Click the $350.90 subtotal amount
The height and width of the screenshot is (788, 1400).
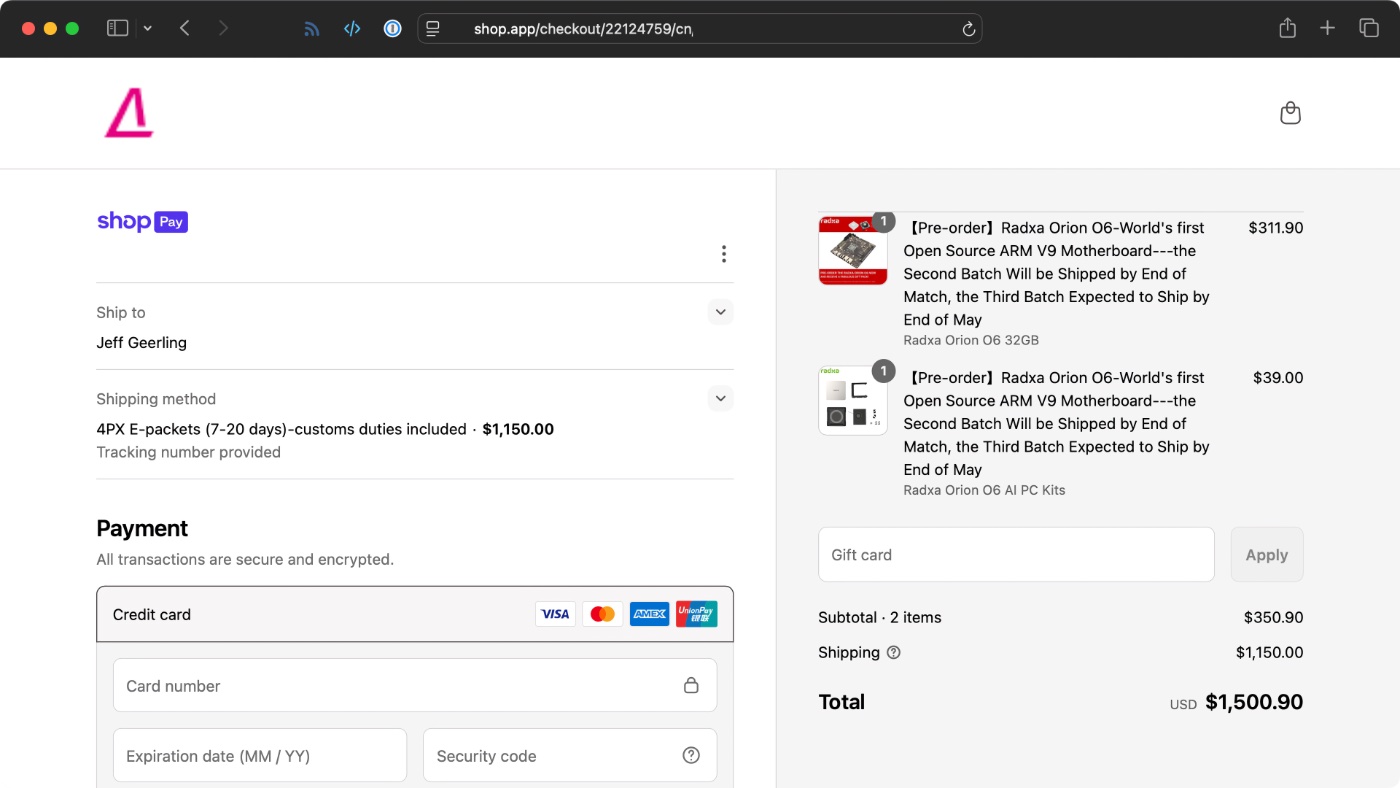pos(1273,617)
